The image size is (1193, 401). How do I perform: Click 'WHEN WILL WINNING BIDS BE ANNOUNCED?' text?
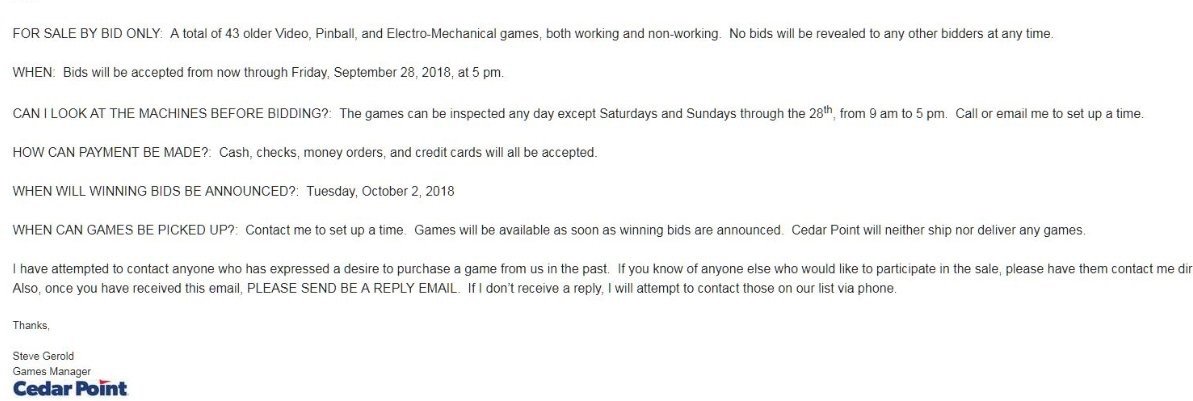tap(156, 192)
